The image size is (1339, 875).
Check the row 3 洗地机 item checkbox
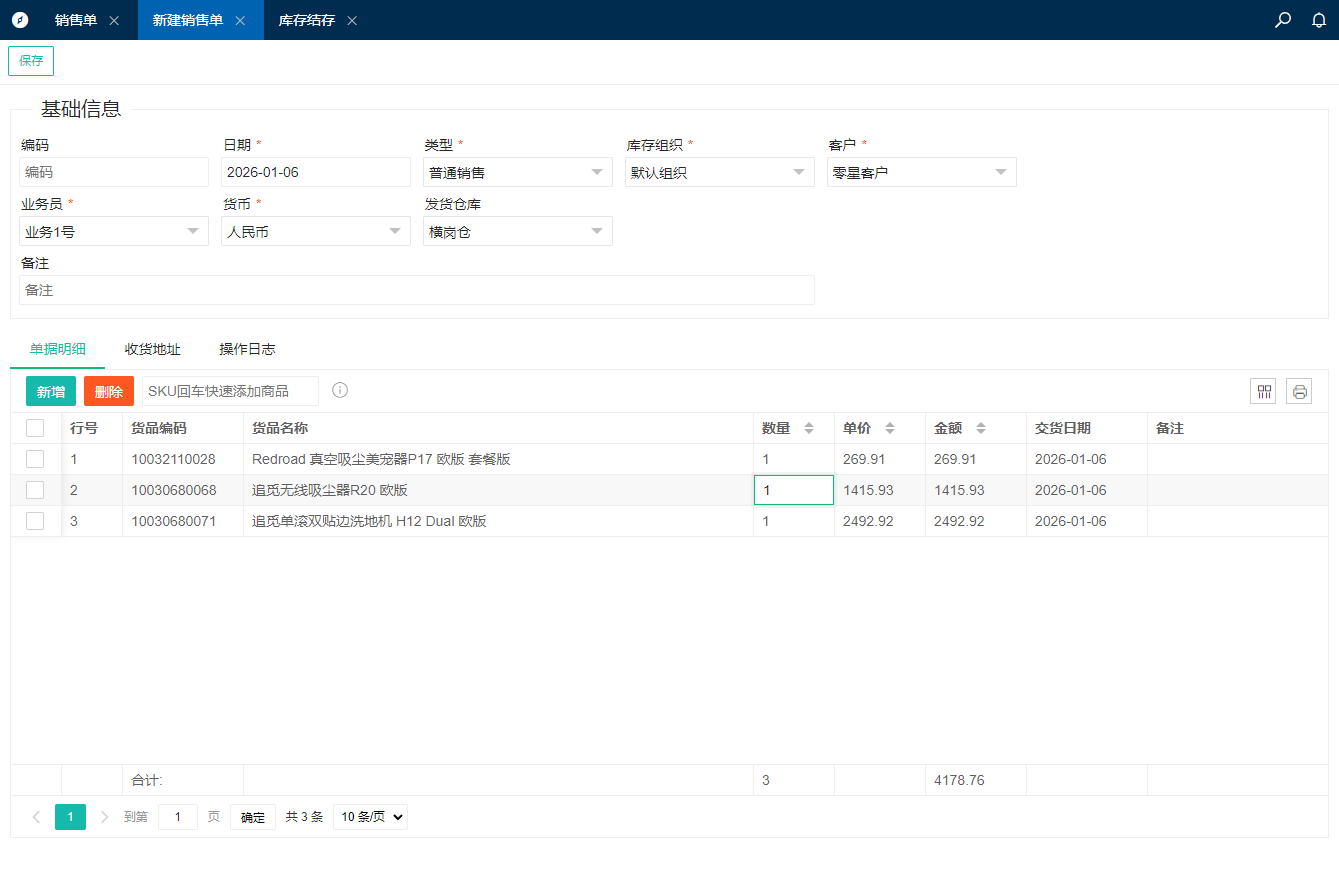point(35,521)
